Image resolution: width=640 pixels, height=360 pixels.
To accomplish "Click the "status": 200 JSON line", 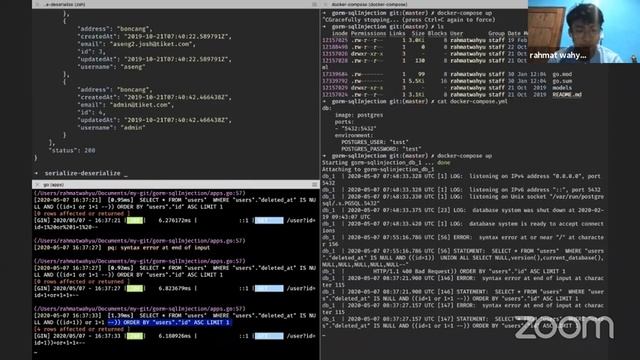I will pos(72,151).
